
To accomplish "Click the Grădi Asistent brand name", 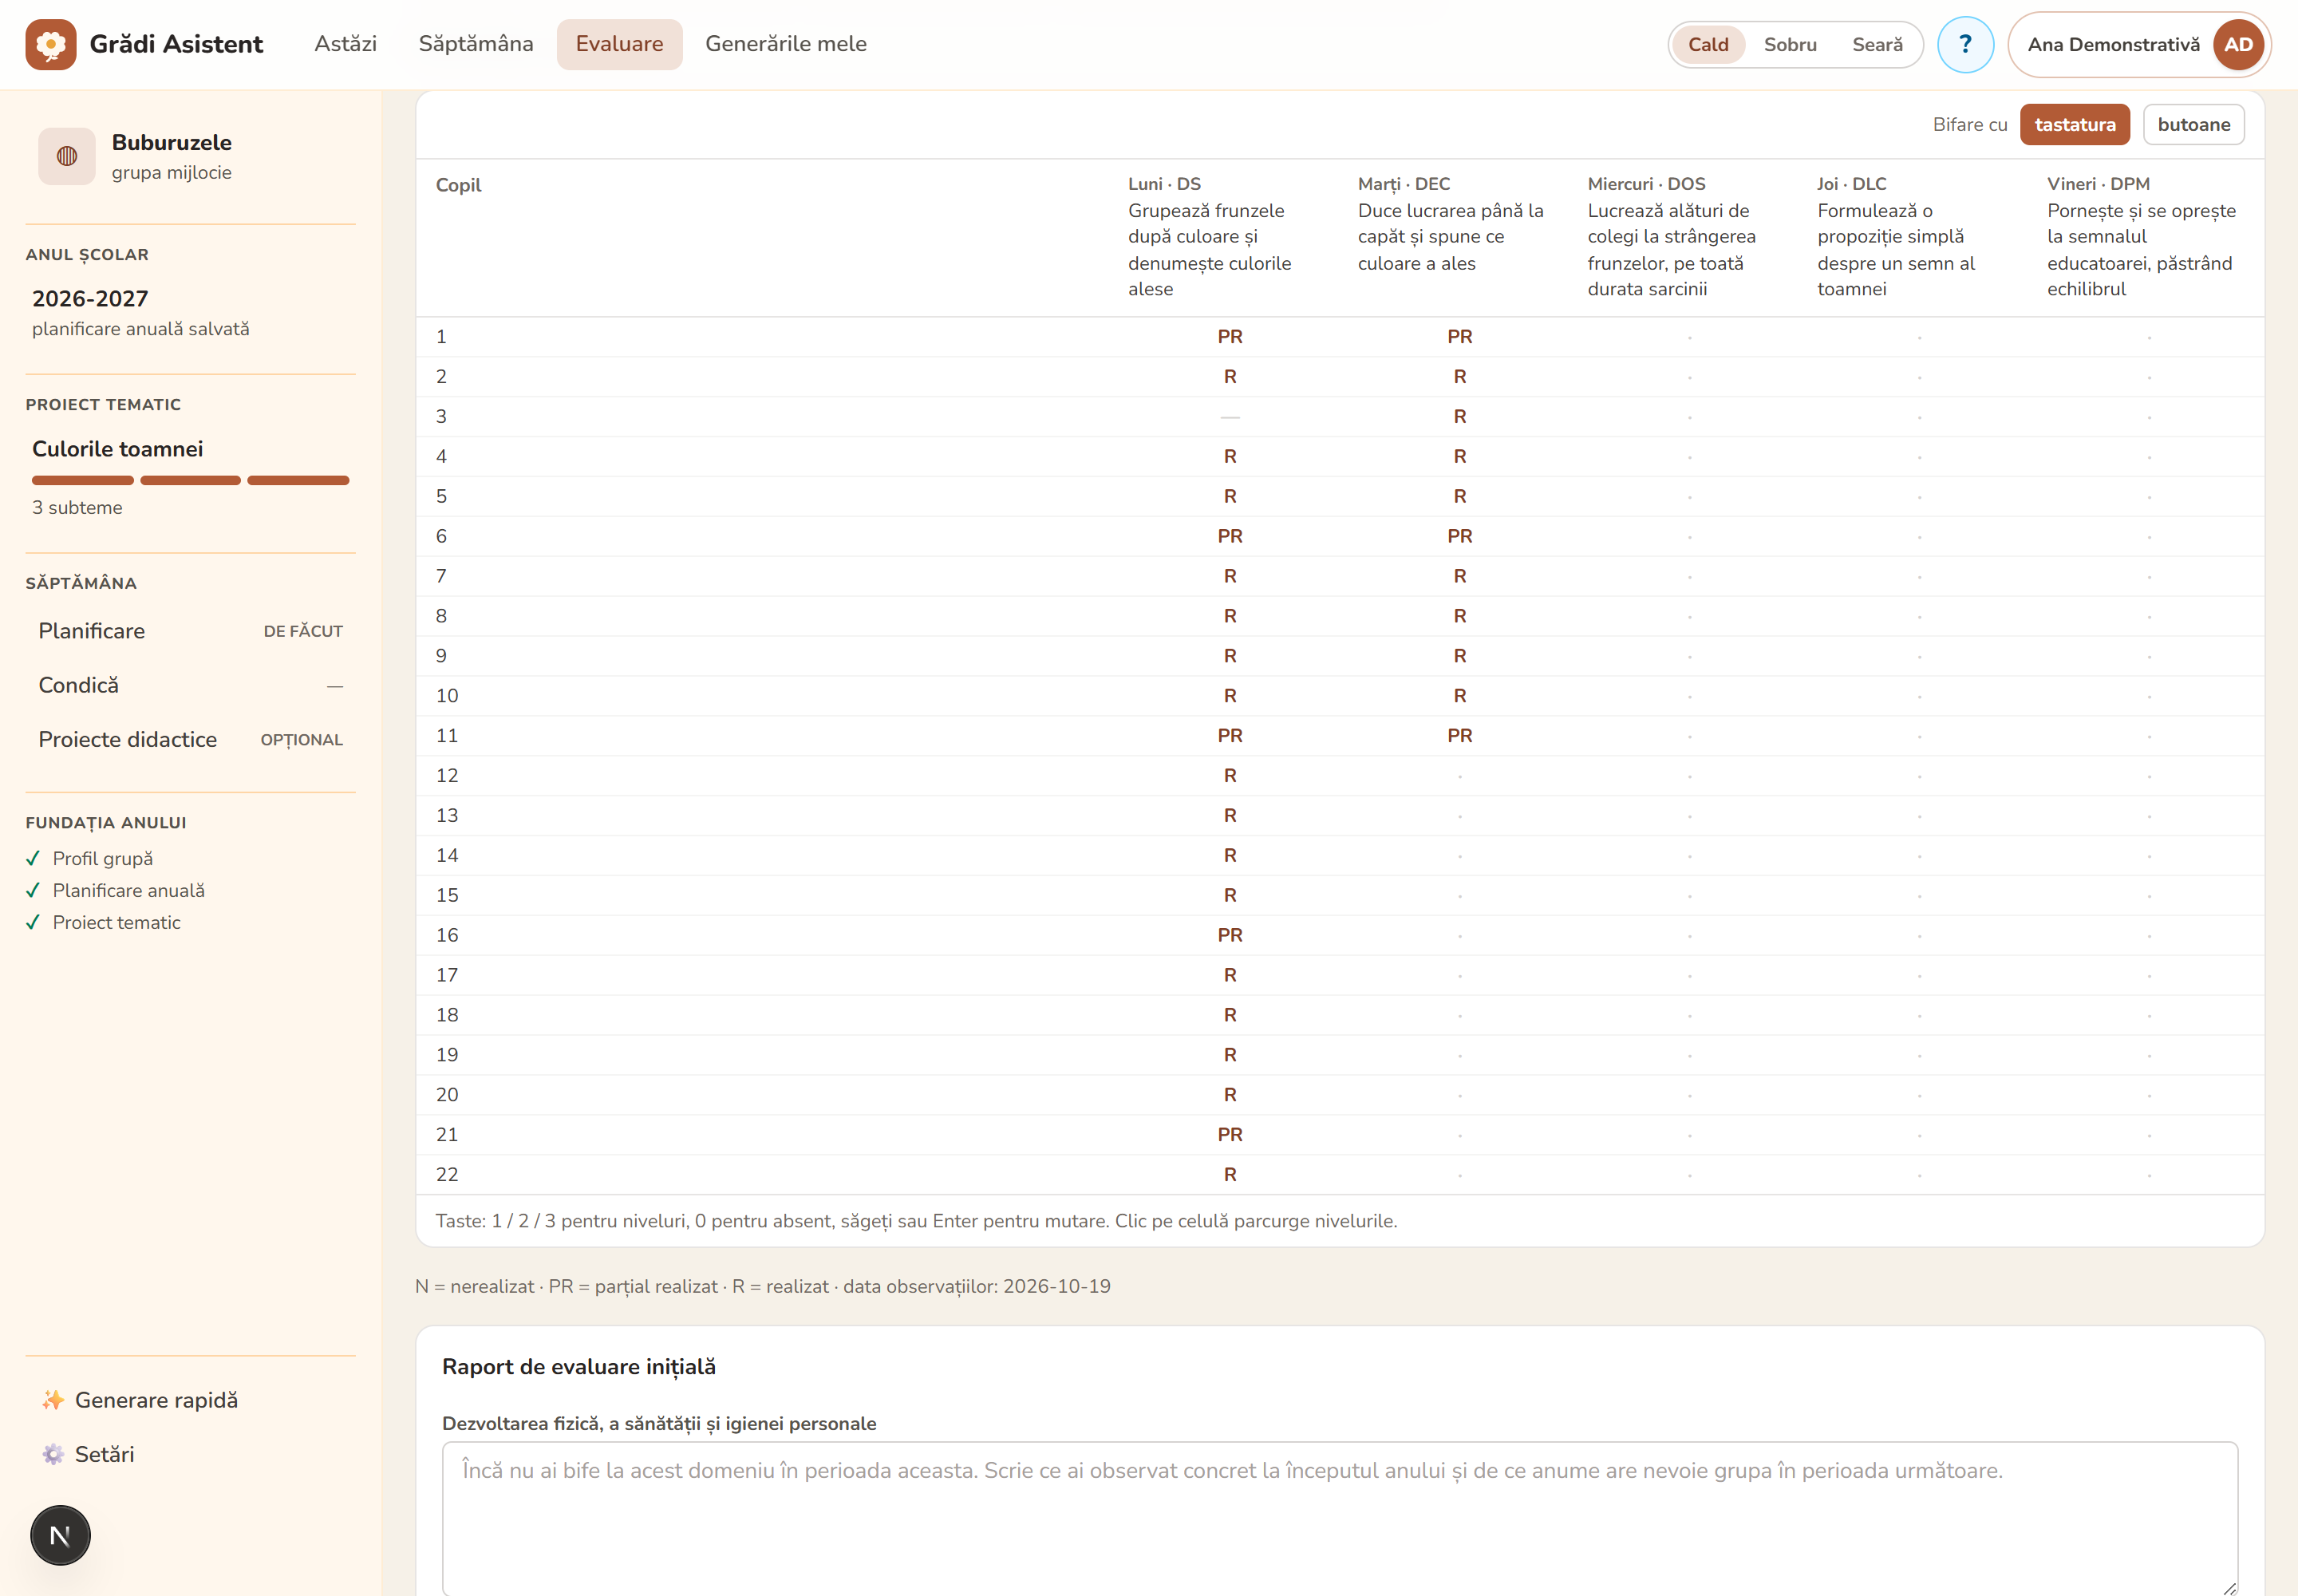I will point(176,44).
